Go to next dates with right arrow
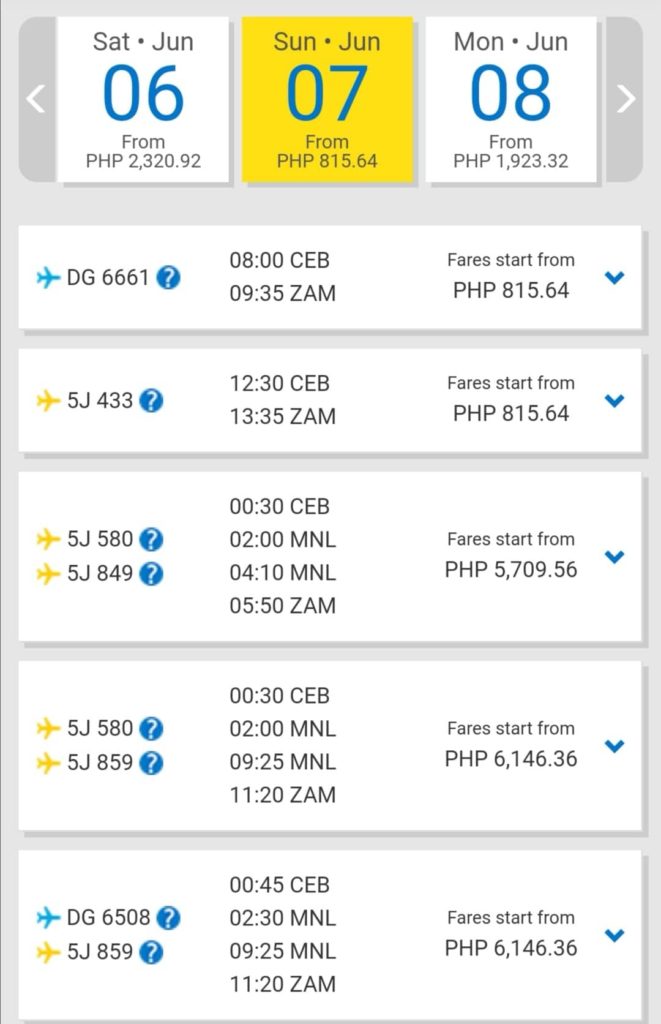The image size is (661, 1024). 625,99
